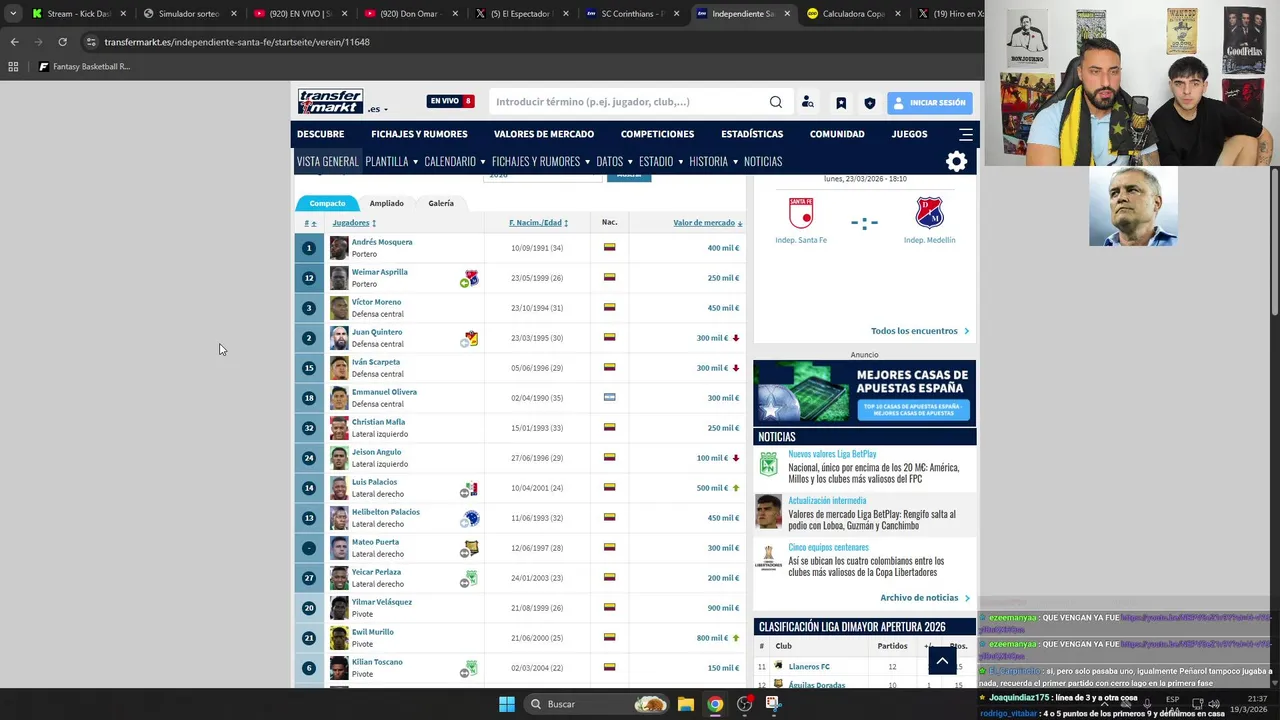Open Yilmar Velásquez player link
This screenshot has height=720, width=1280.
click(x=382, y=602)
